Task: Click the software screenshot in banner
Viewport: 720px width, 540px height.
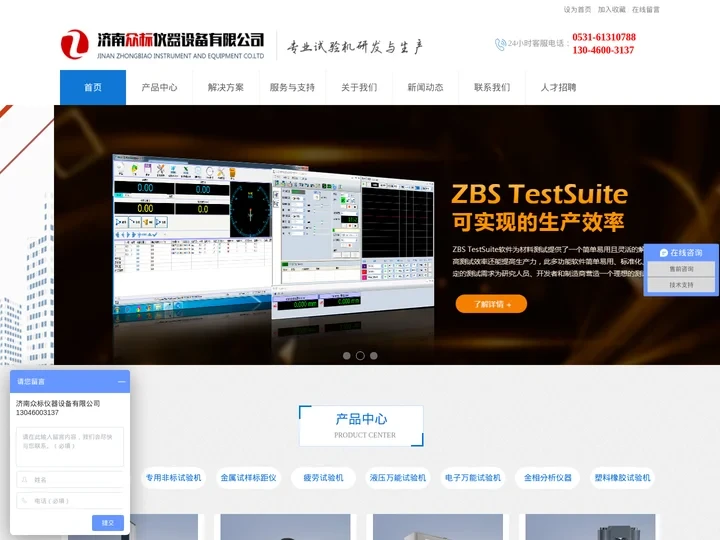Action: point(273,236)
